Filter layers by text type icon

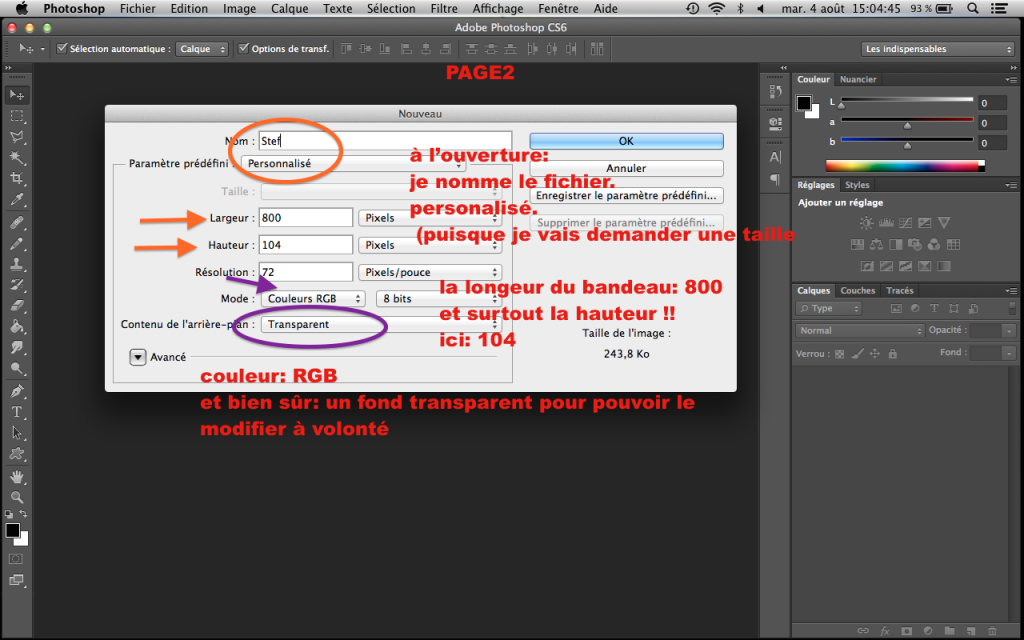(x=934, y=309)
